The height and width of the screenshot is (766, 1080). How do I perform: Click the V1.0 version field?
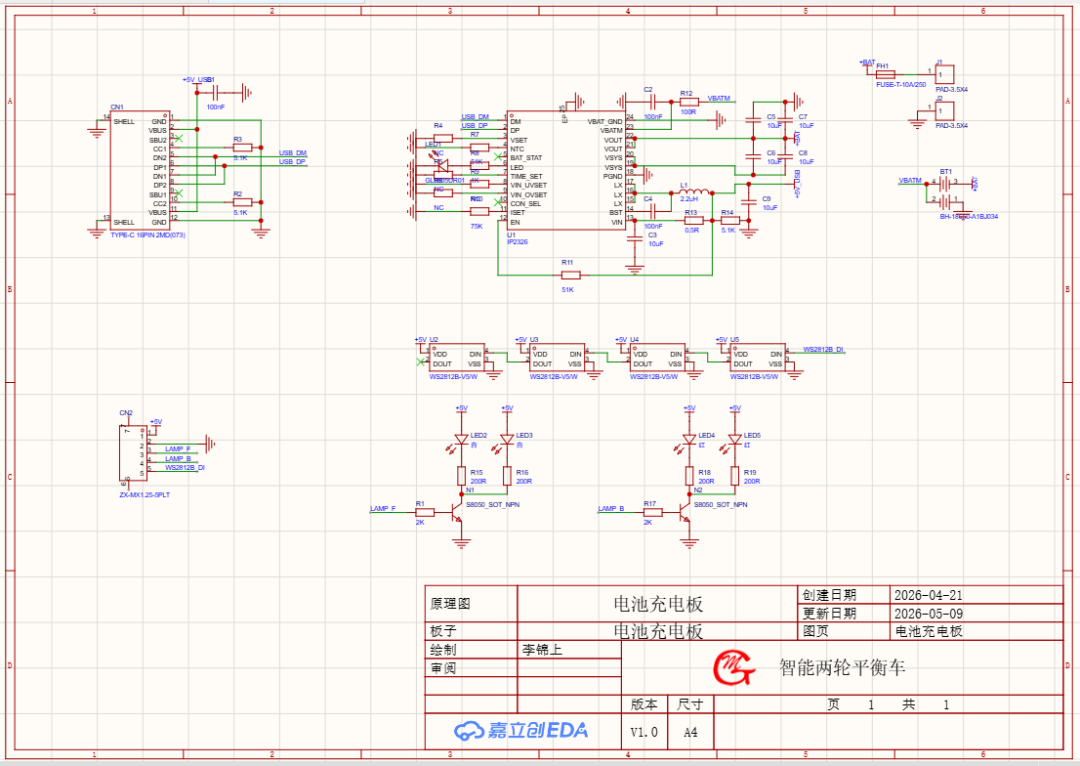pyautogui.click(x=644, y=732)
